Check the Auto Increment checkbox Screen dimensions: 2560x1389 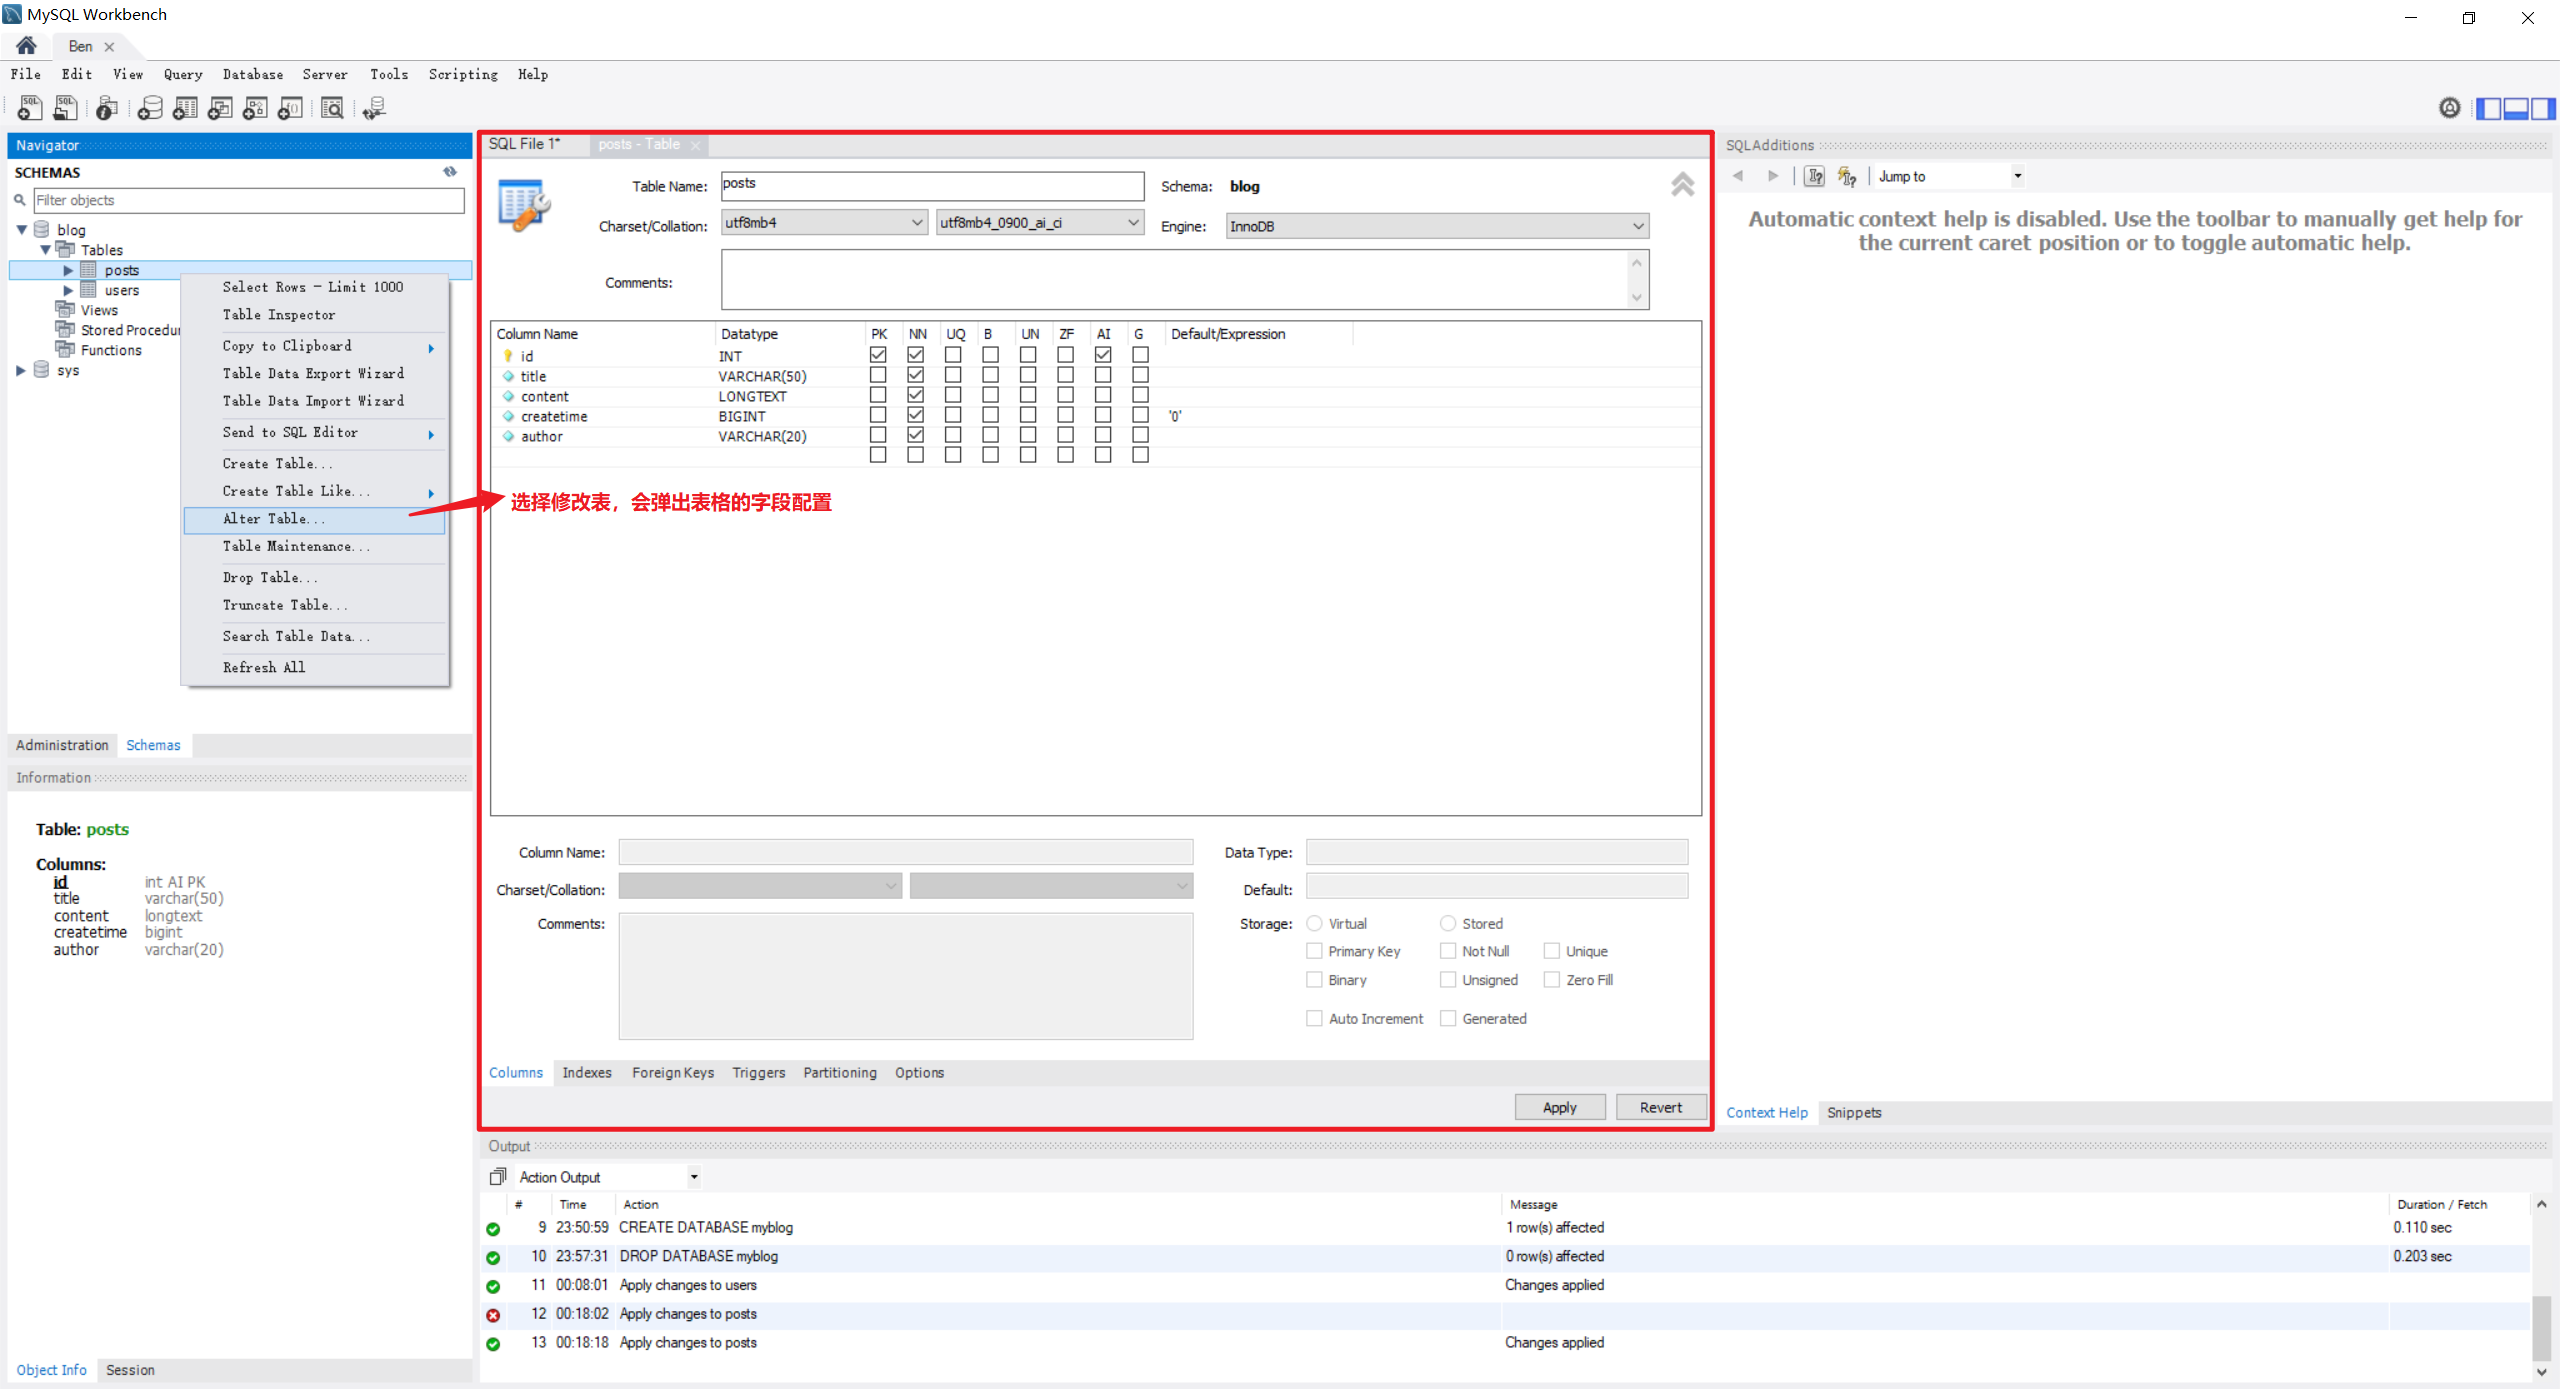[1315, 1018]
